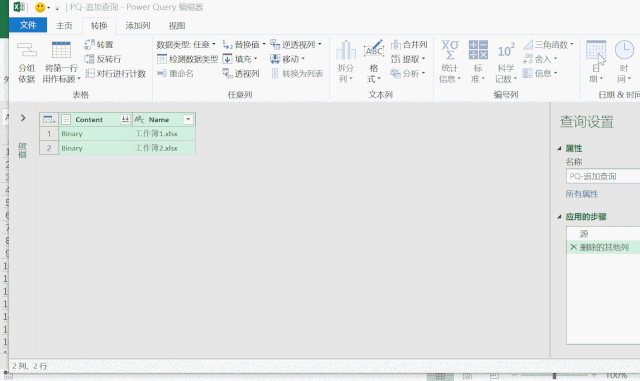This screenshot has width=640, height=381.
Task: Click 反转行 reverse rows
Action: (x=103, y=59)
